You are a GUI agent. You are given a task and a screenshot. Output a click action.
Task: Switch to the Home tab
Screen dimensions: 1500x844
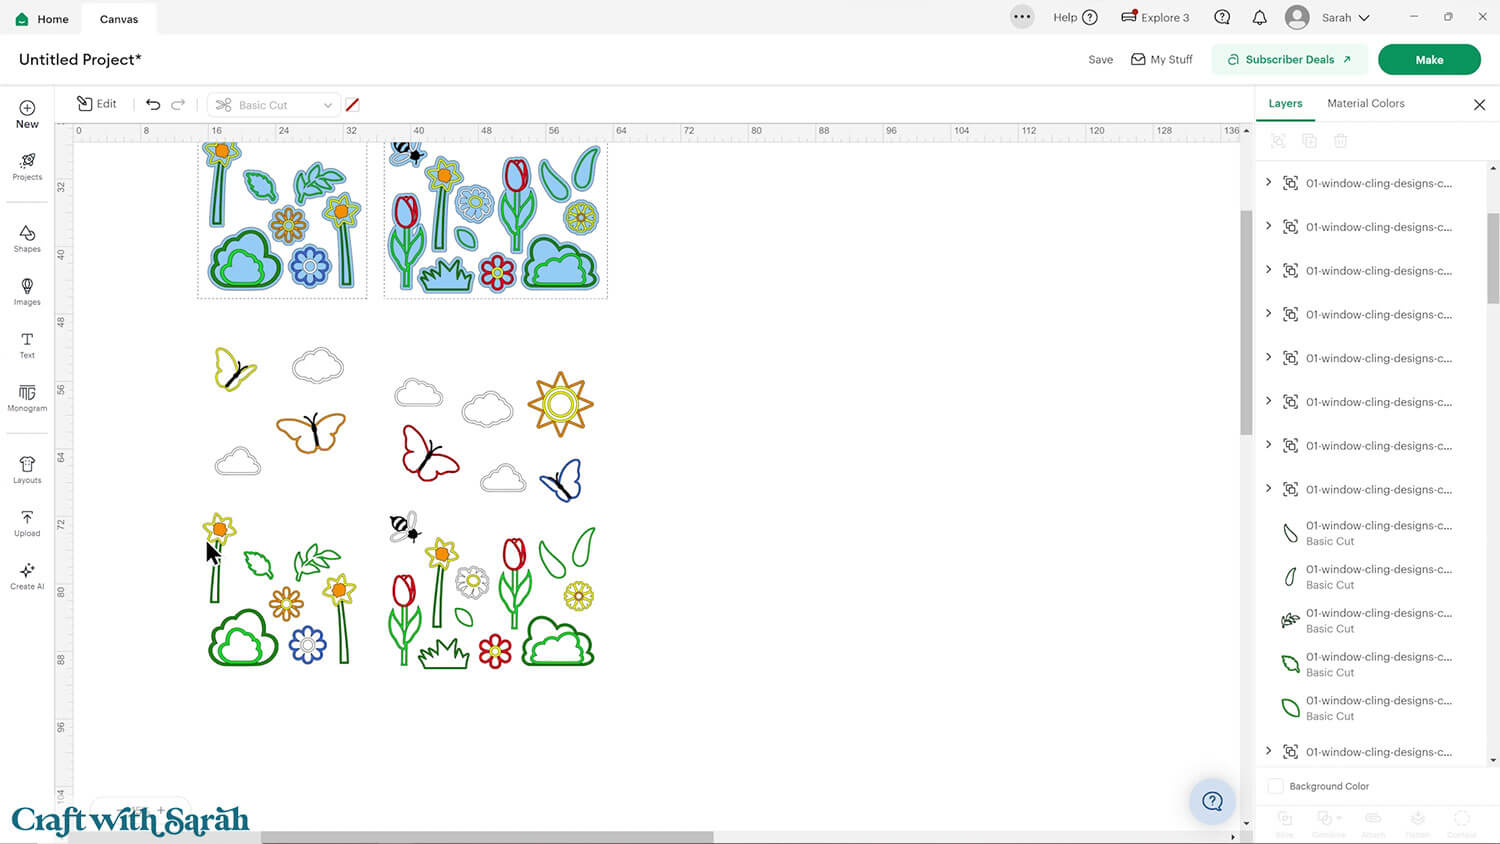click(42, 19)
